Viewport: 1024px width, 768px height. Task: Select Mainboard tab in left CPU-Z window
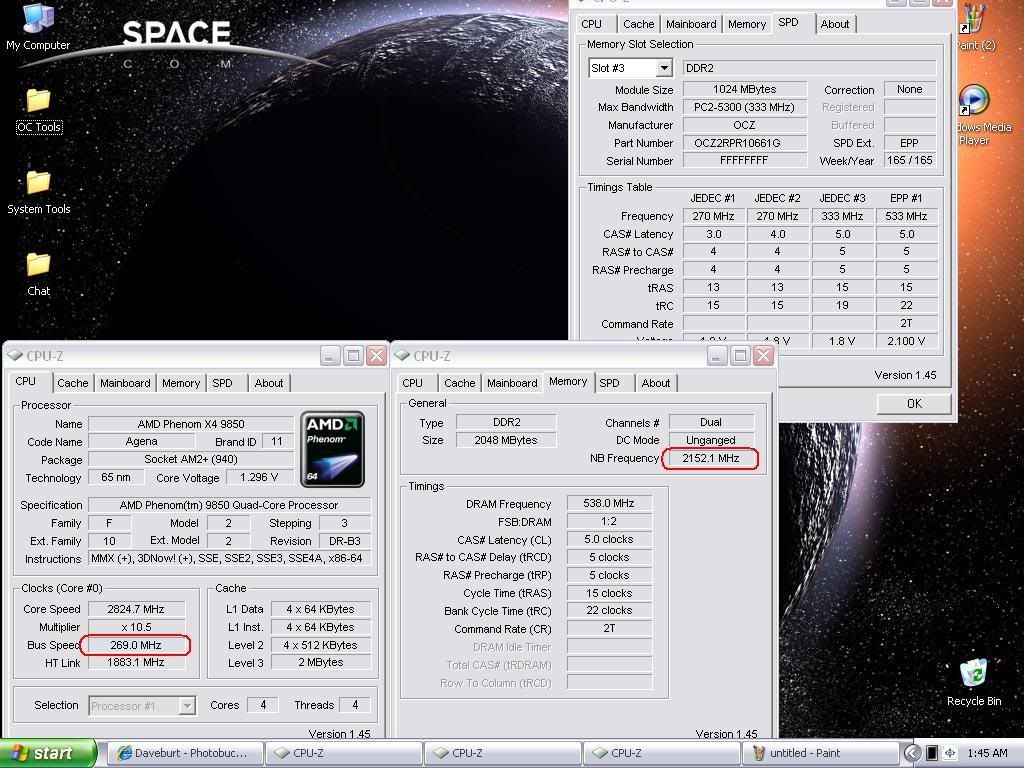(125, 383)
